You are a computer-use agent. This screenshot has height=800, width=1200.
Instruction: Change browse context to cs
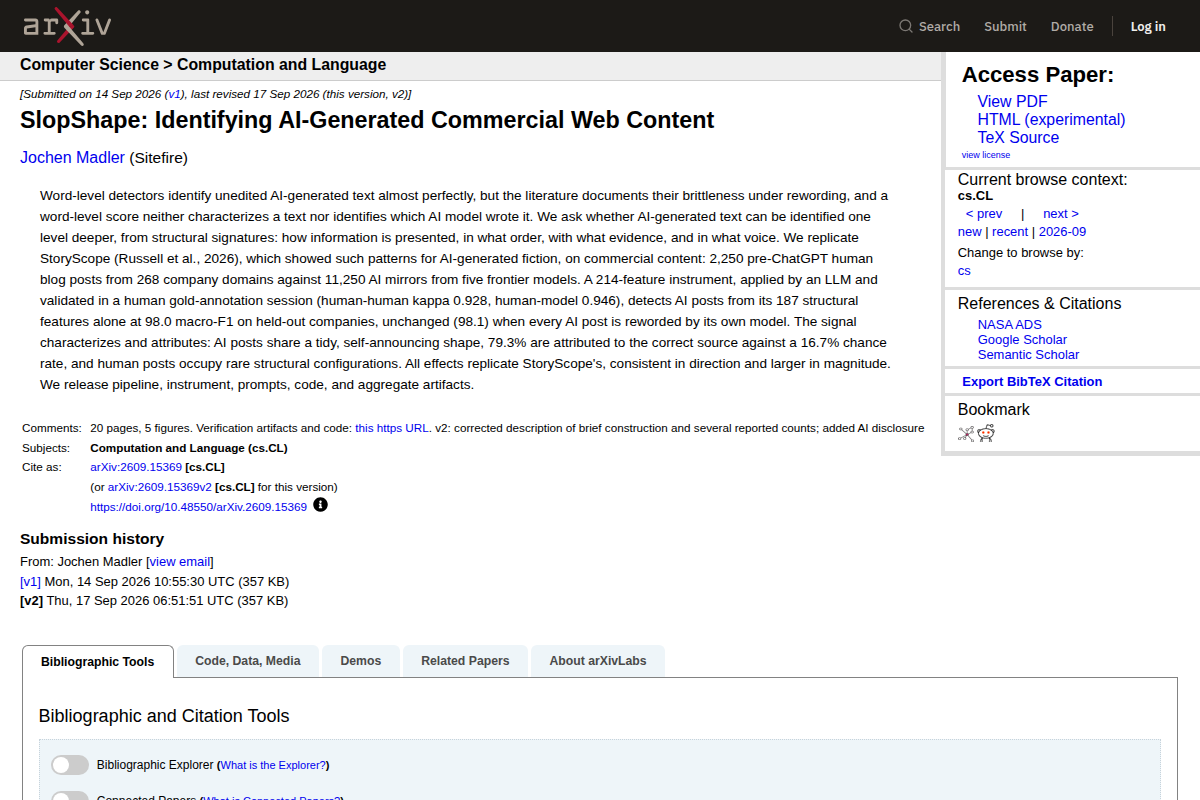[964, 270]
